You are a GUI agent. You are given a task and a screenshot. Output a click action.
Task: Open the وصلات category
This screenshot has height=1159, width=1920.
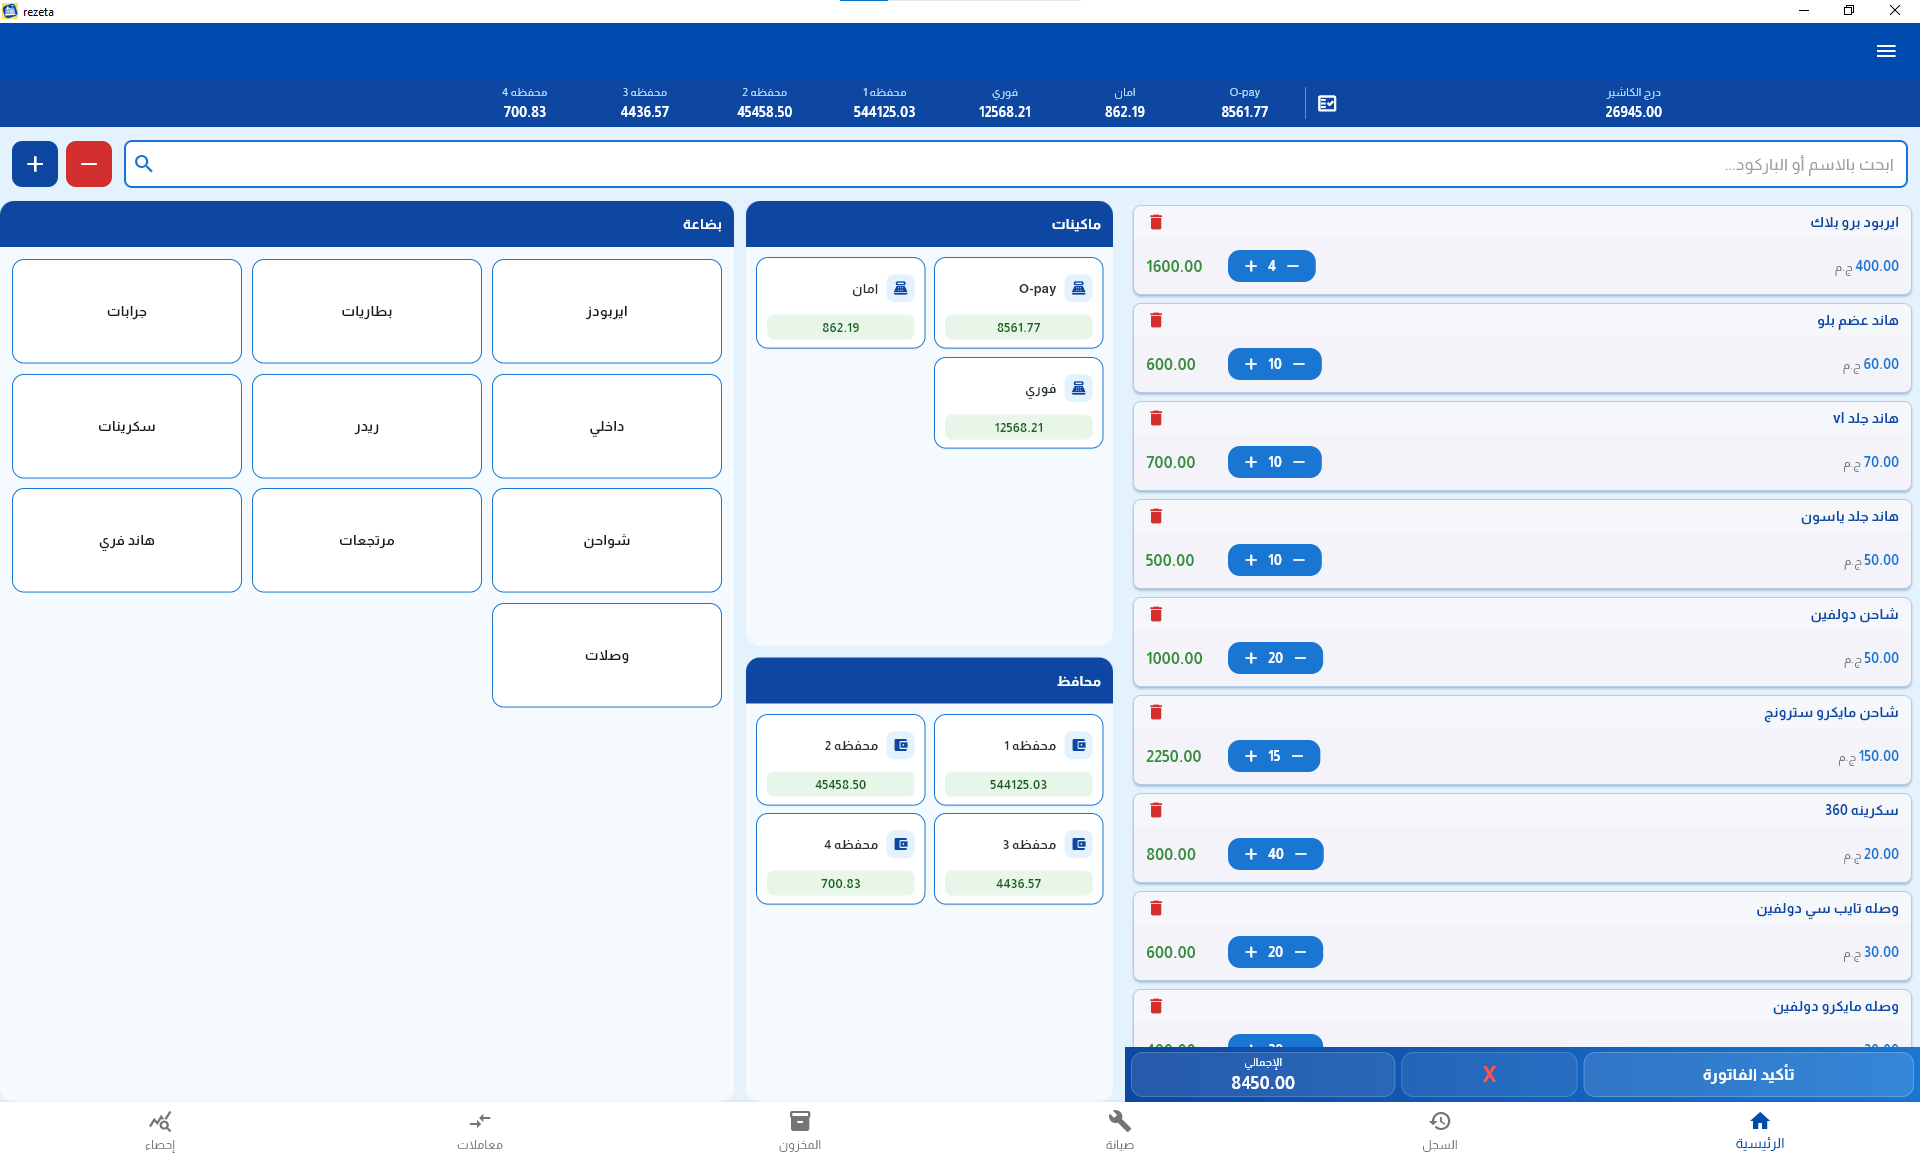pos(607,655)
